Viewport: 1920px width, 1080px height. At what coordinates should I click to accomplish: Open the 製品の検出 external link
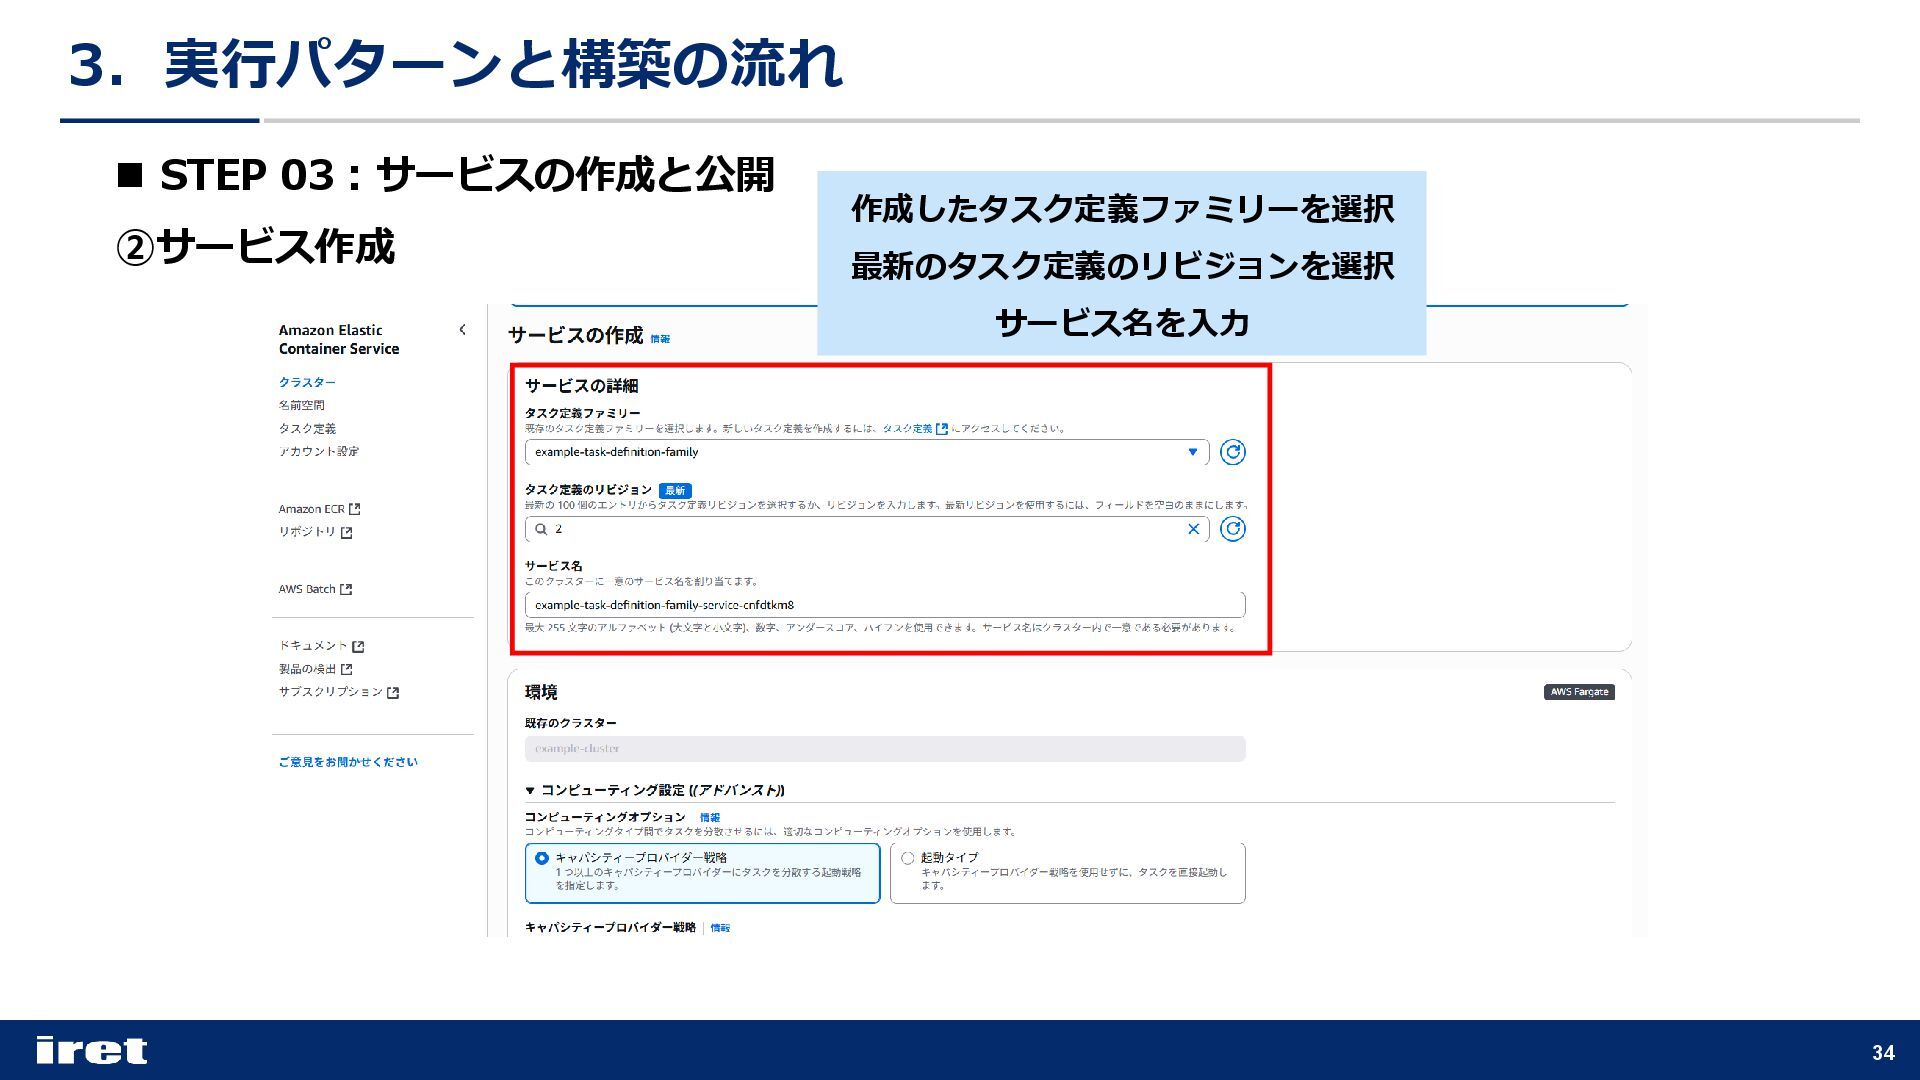click(315, 669)
